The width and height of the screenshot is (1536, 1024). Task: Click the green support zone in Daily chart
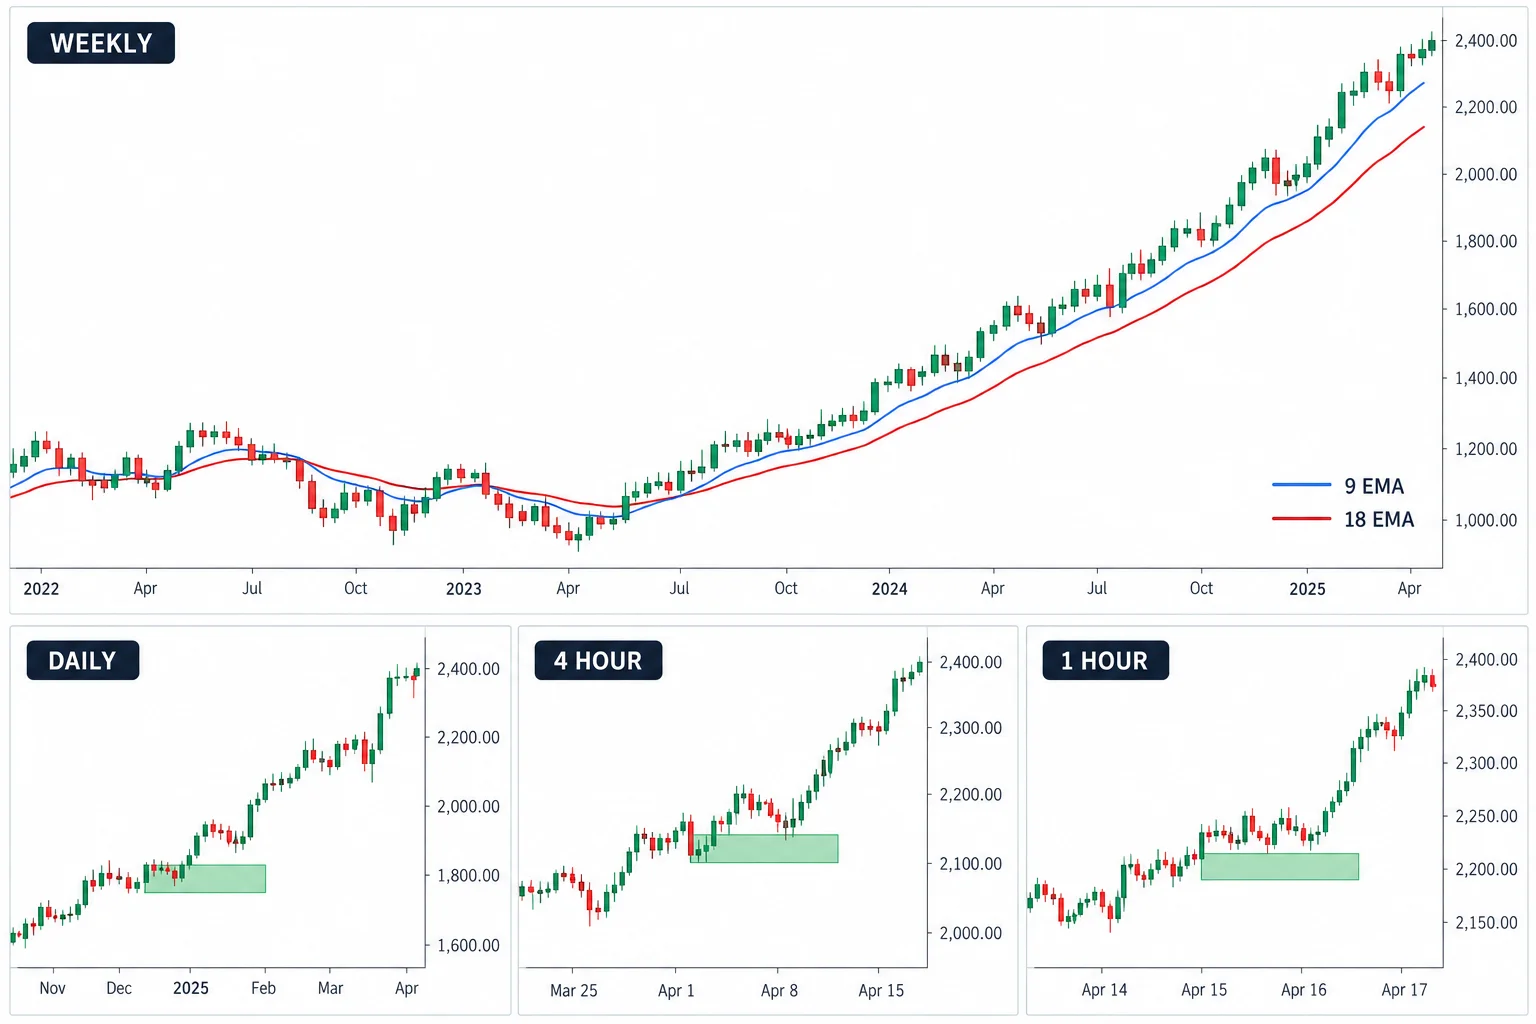click(205, 878)
